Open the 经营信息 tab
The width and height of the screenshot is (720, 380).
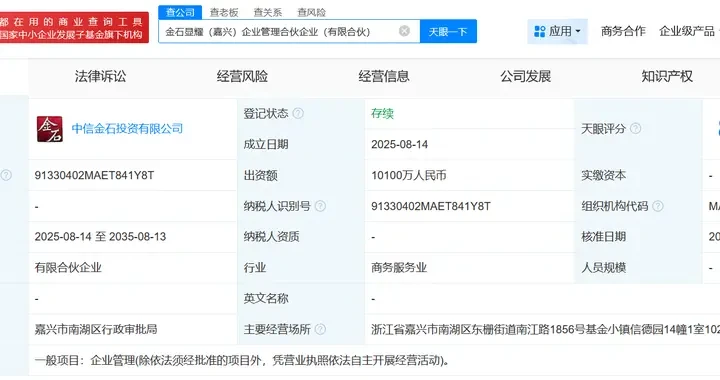[x=384, y=76]
